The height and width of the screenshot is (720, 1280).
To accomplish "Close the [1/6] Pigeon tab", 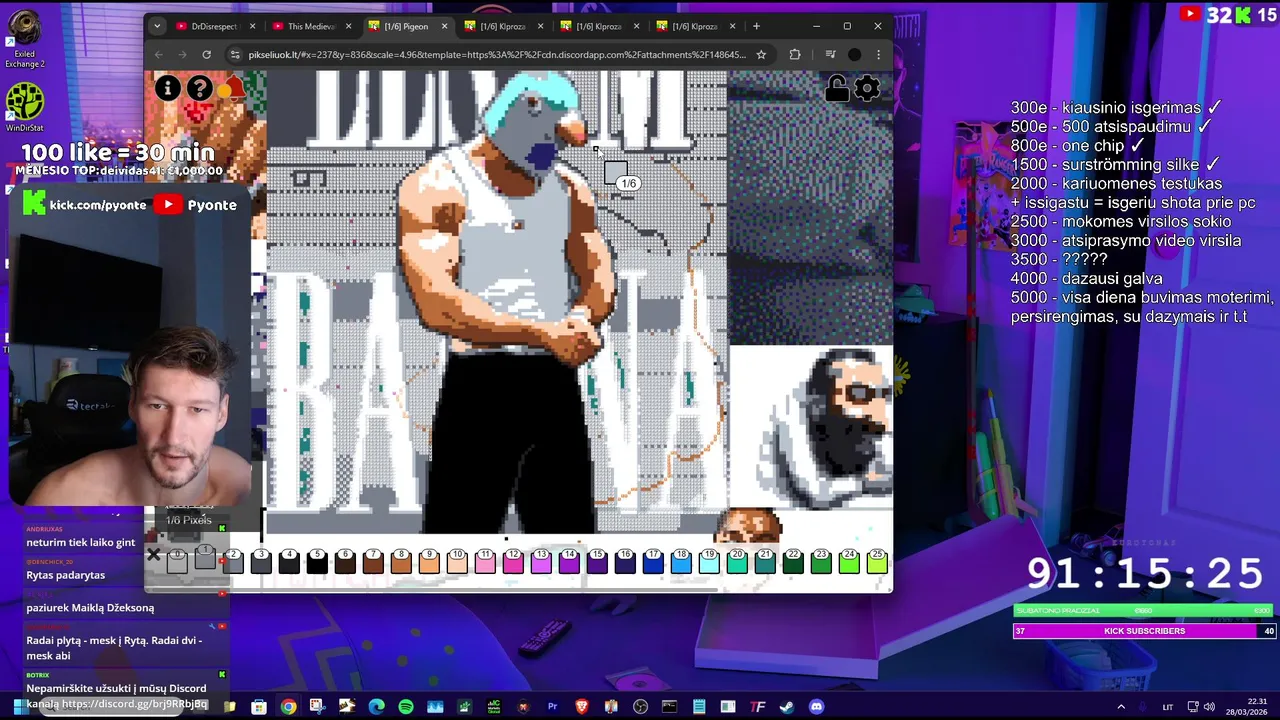I will coord(444,26).
